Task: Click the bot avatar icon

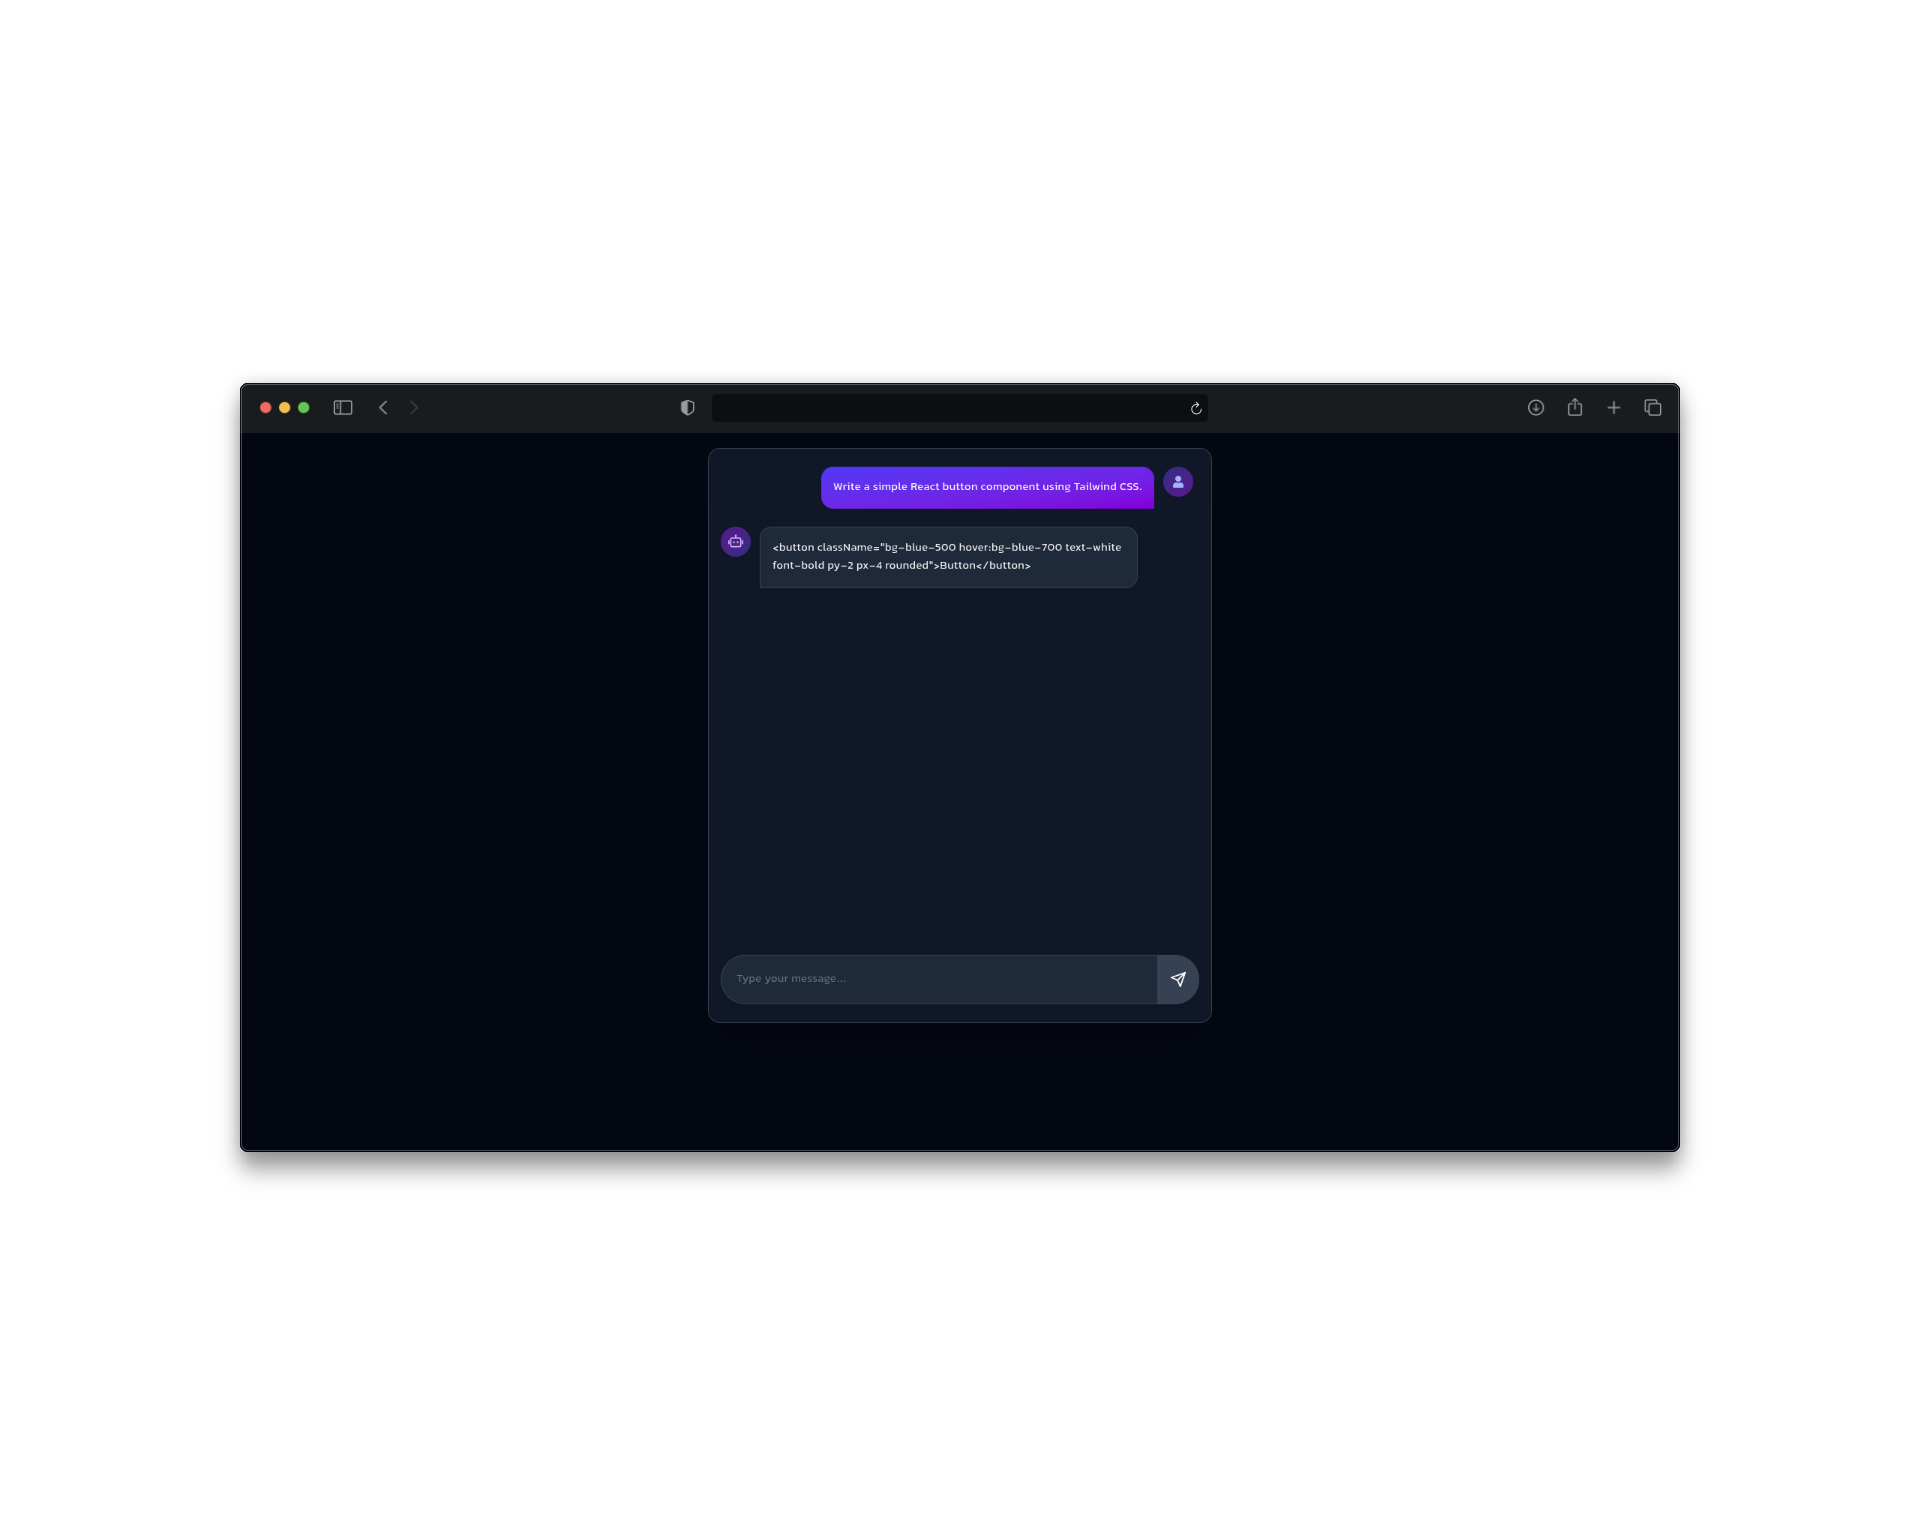Action: tap(736, 542)
